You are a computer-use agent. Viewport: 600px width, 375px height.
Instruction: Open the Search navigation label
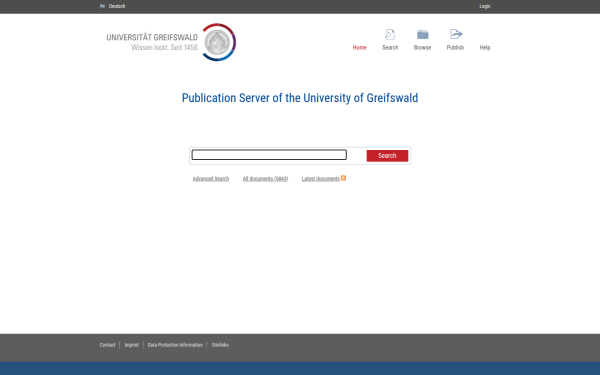pyautogui.click(x=390, y=47)
